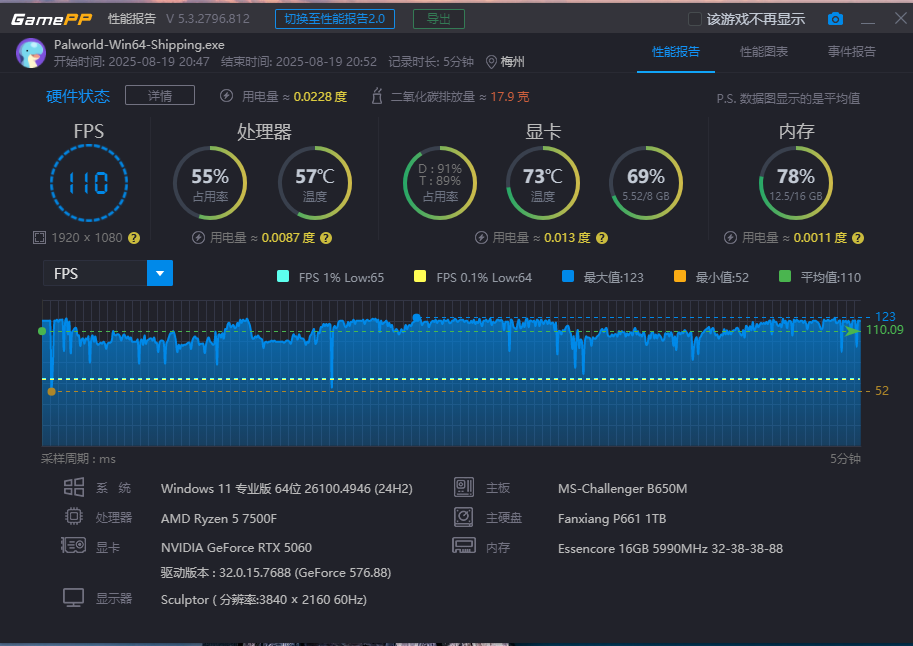Image resolution: width=913 pixels, height=646 pixels.
Task: Click 切换至性能报告2.0 button
Action: click(335, 19)
